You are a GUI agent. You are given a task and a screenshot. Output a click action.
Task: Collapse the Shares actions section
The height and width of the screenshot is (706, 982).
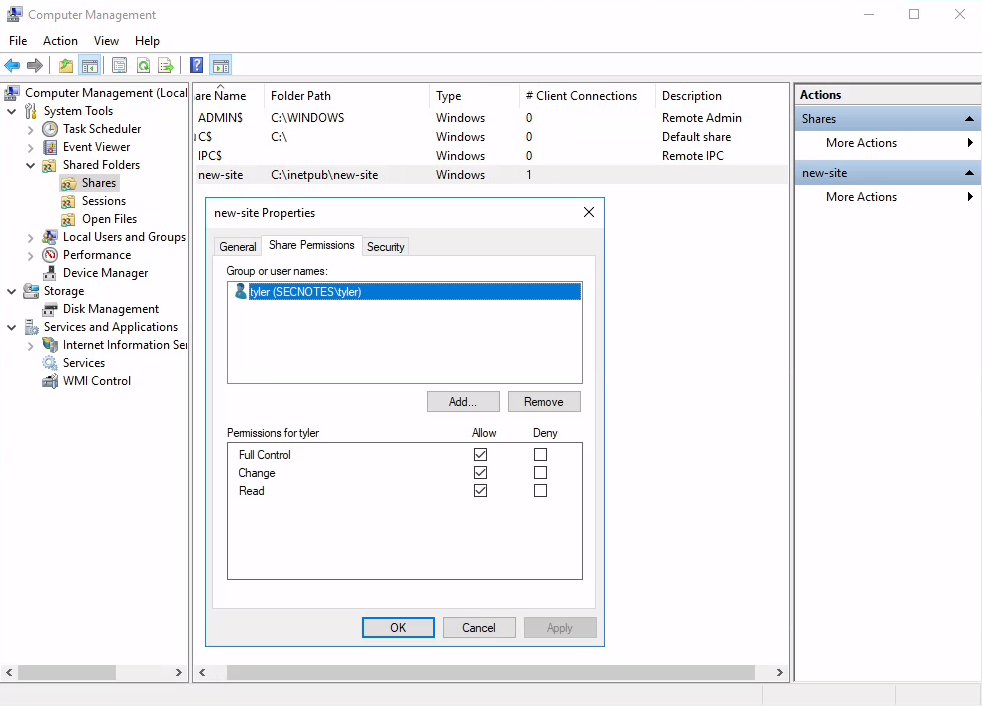[969, 119]
